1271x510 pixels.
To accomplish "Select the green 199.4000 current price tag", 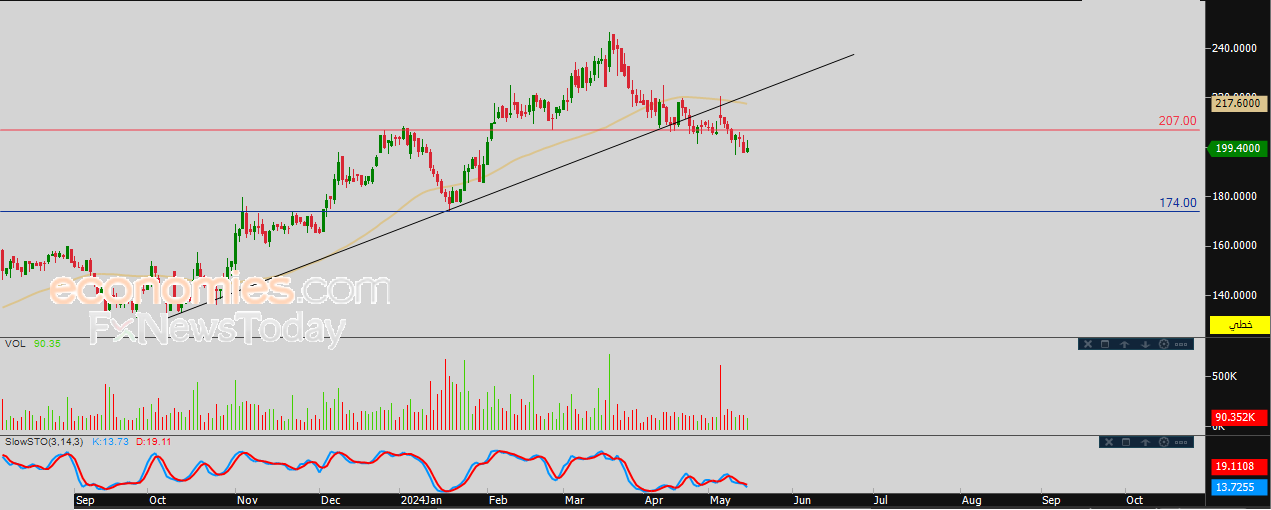I will (1238, 148).
